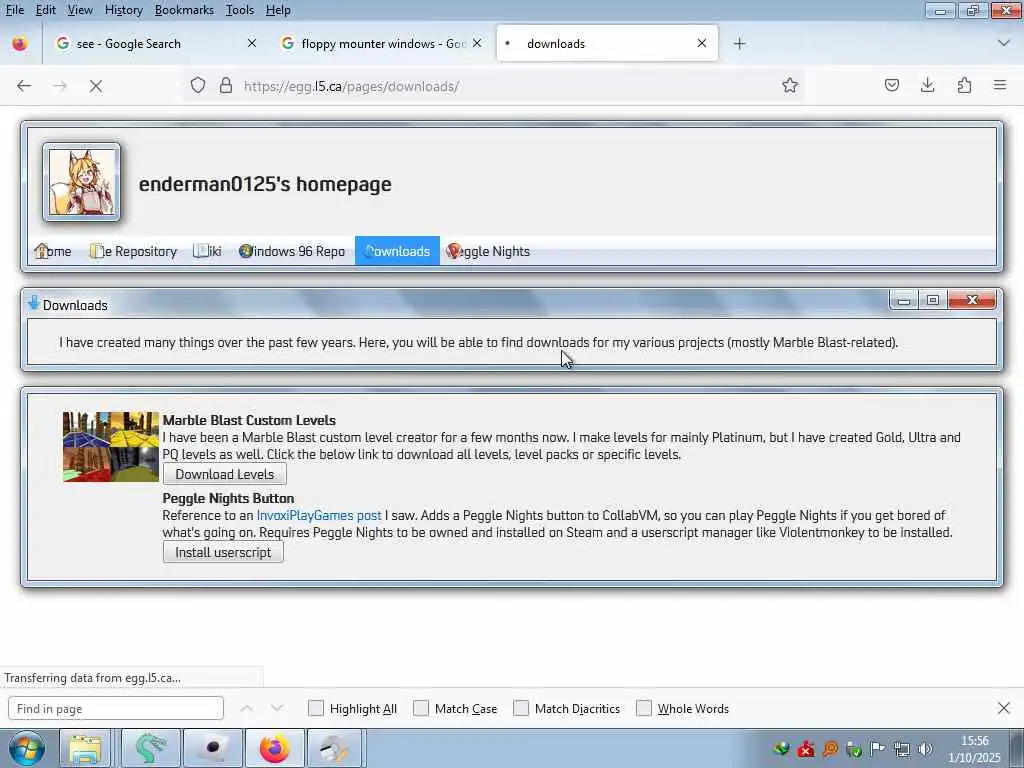Click the Marble Blast levels thumbnail
This screenshot has height=768, width=1024.
(x=111, y=447)
